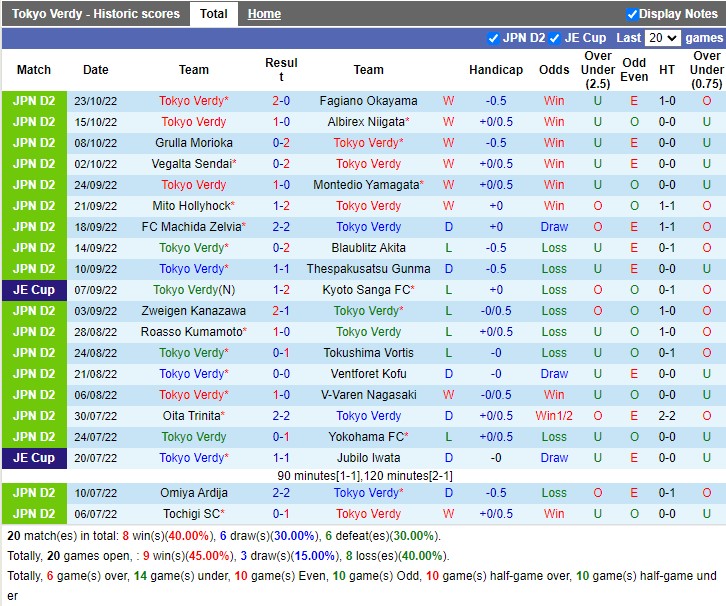Select the Jubilo Iwata team name

pos(368,458)
